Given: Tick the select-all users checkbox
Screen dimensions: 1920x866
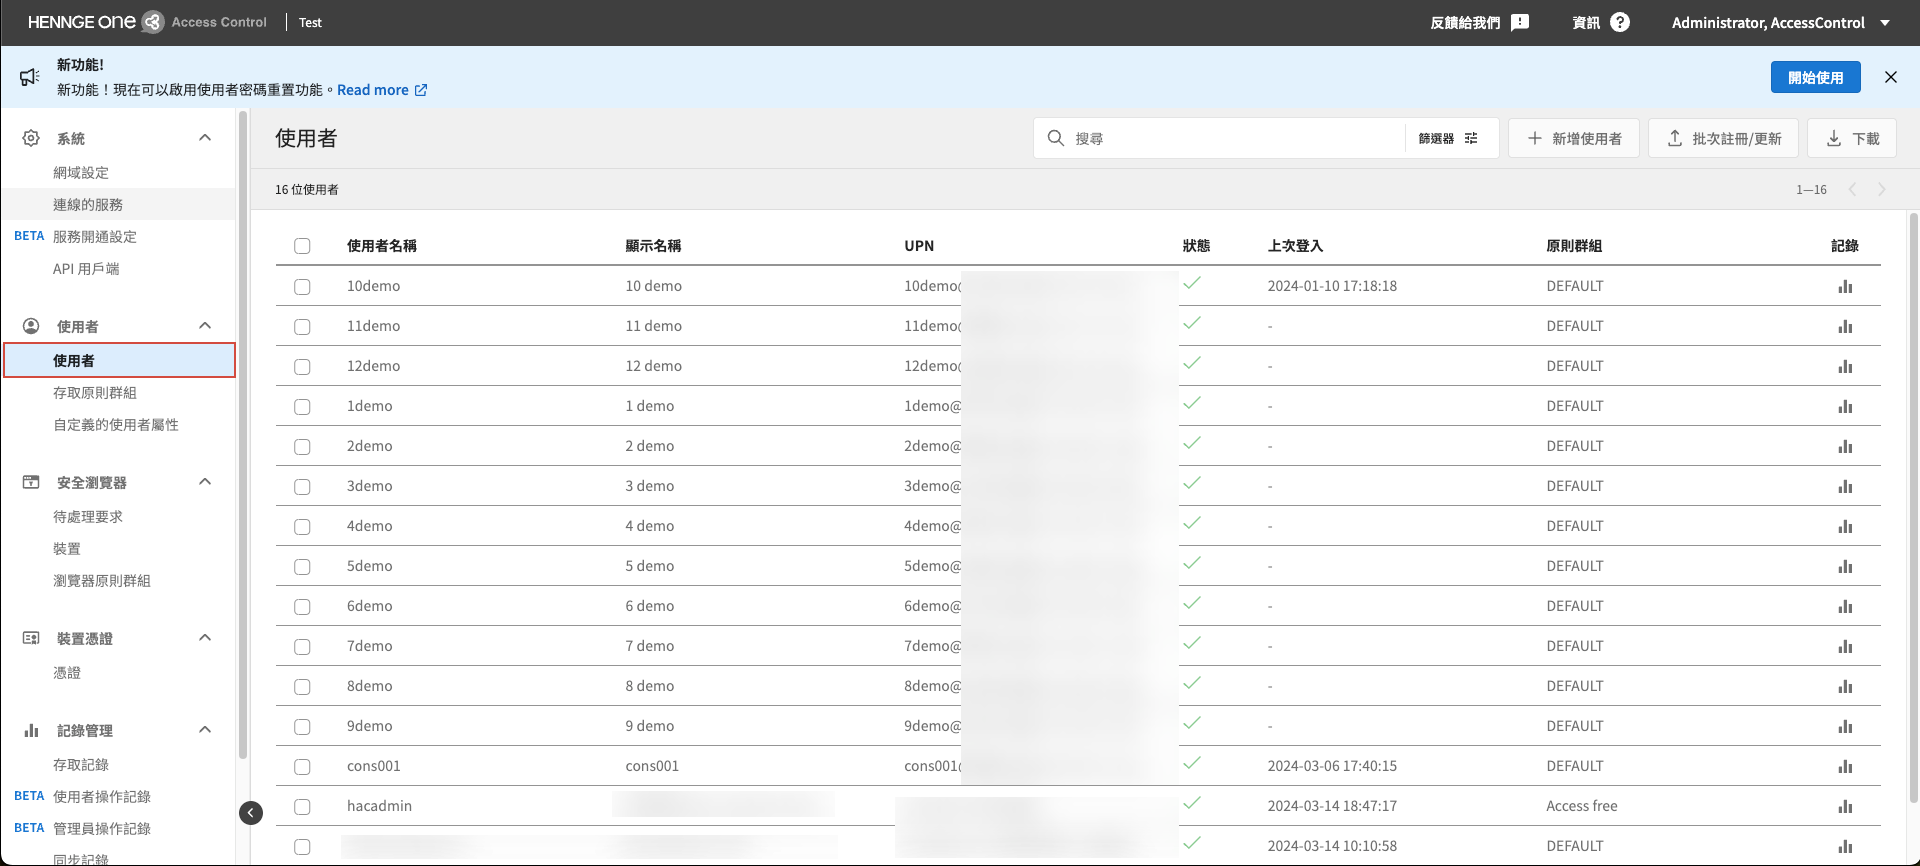Looking at the screenshot, I should tap(302, 246).
